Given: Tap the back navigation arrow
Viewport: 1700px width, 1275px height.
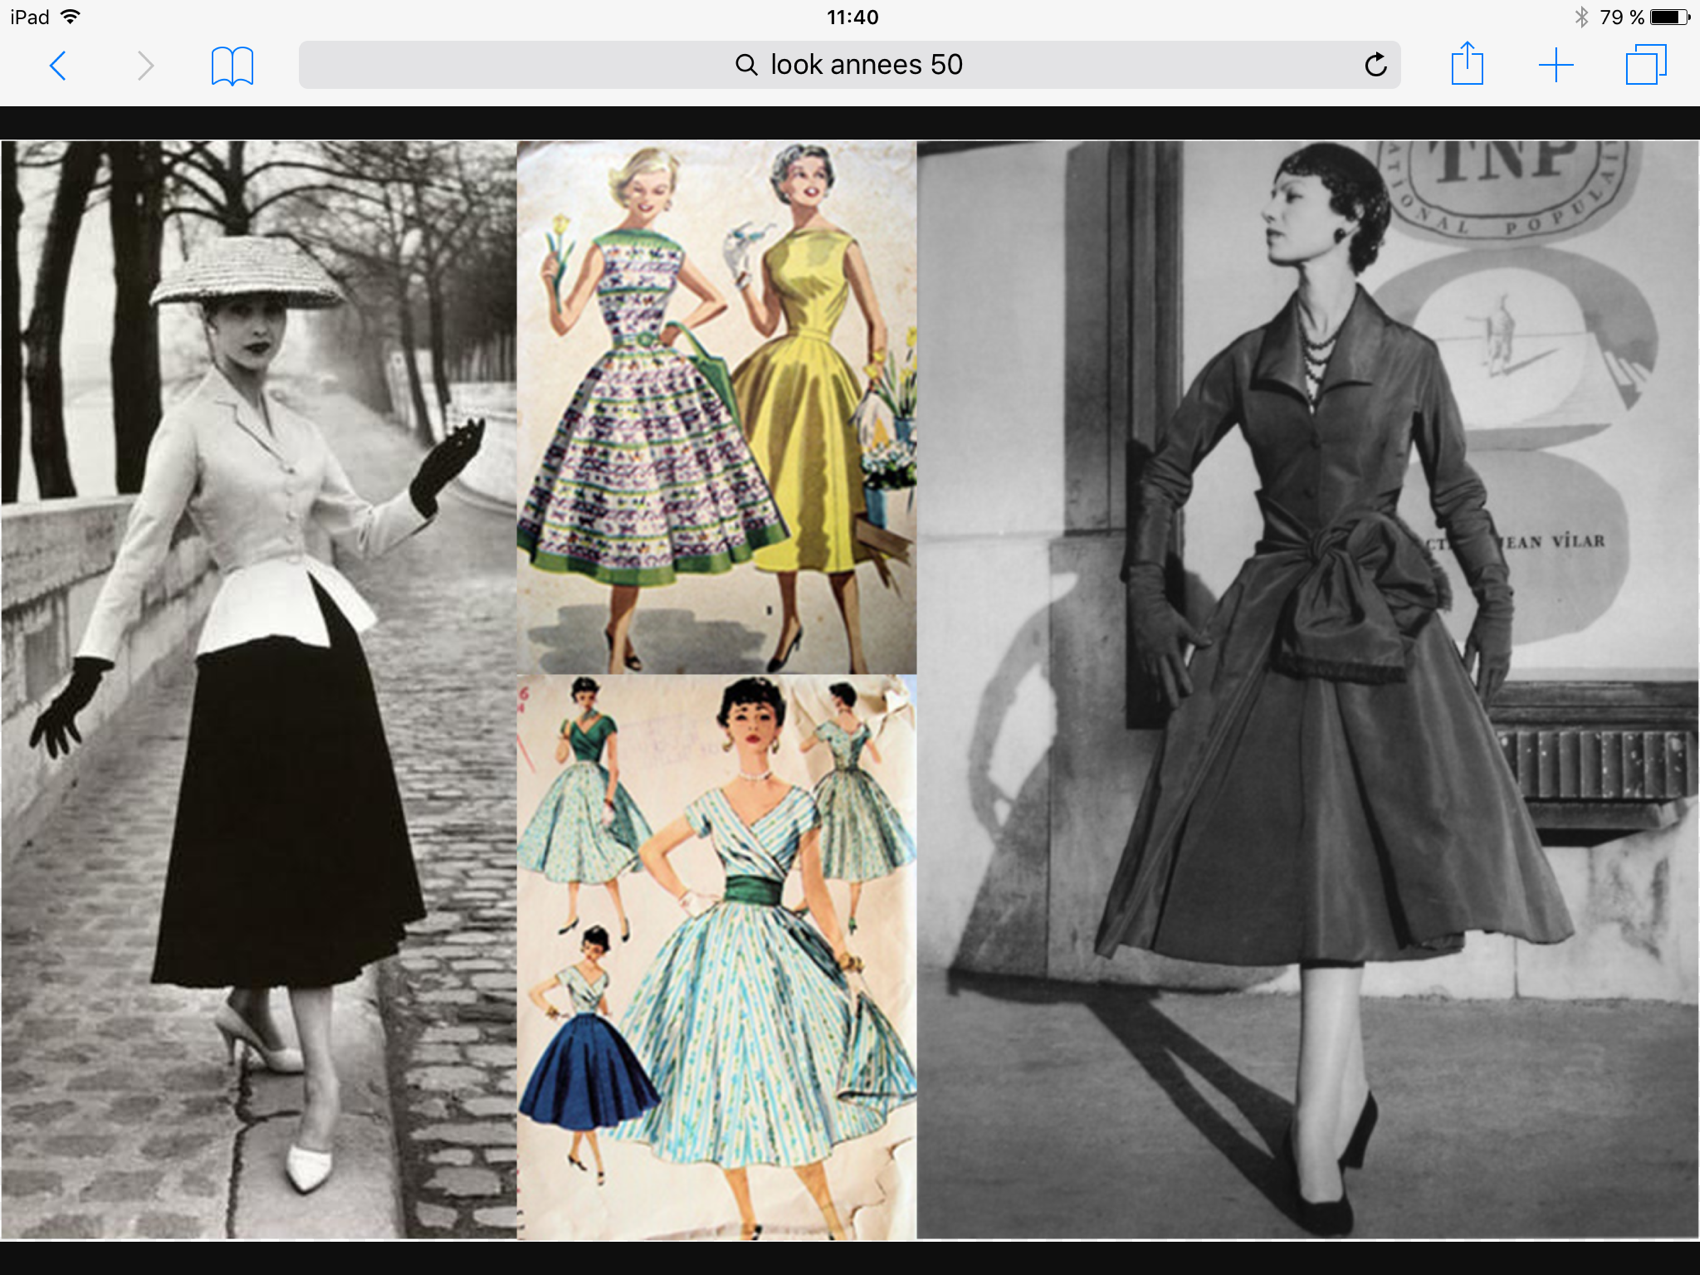Looking at the screenshot, I should (58, 66).
